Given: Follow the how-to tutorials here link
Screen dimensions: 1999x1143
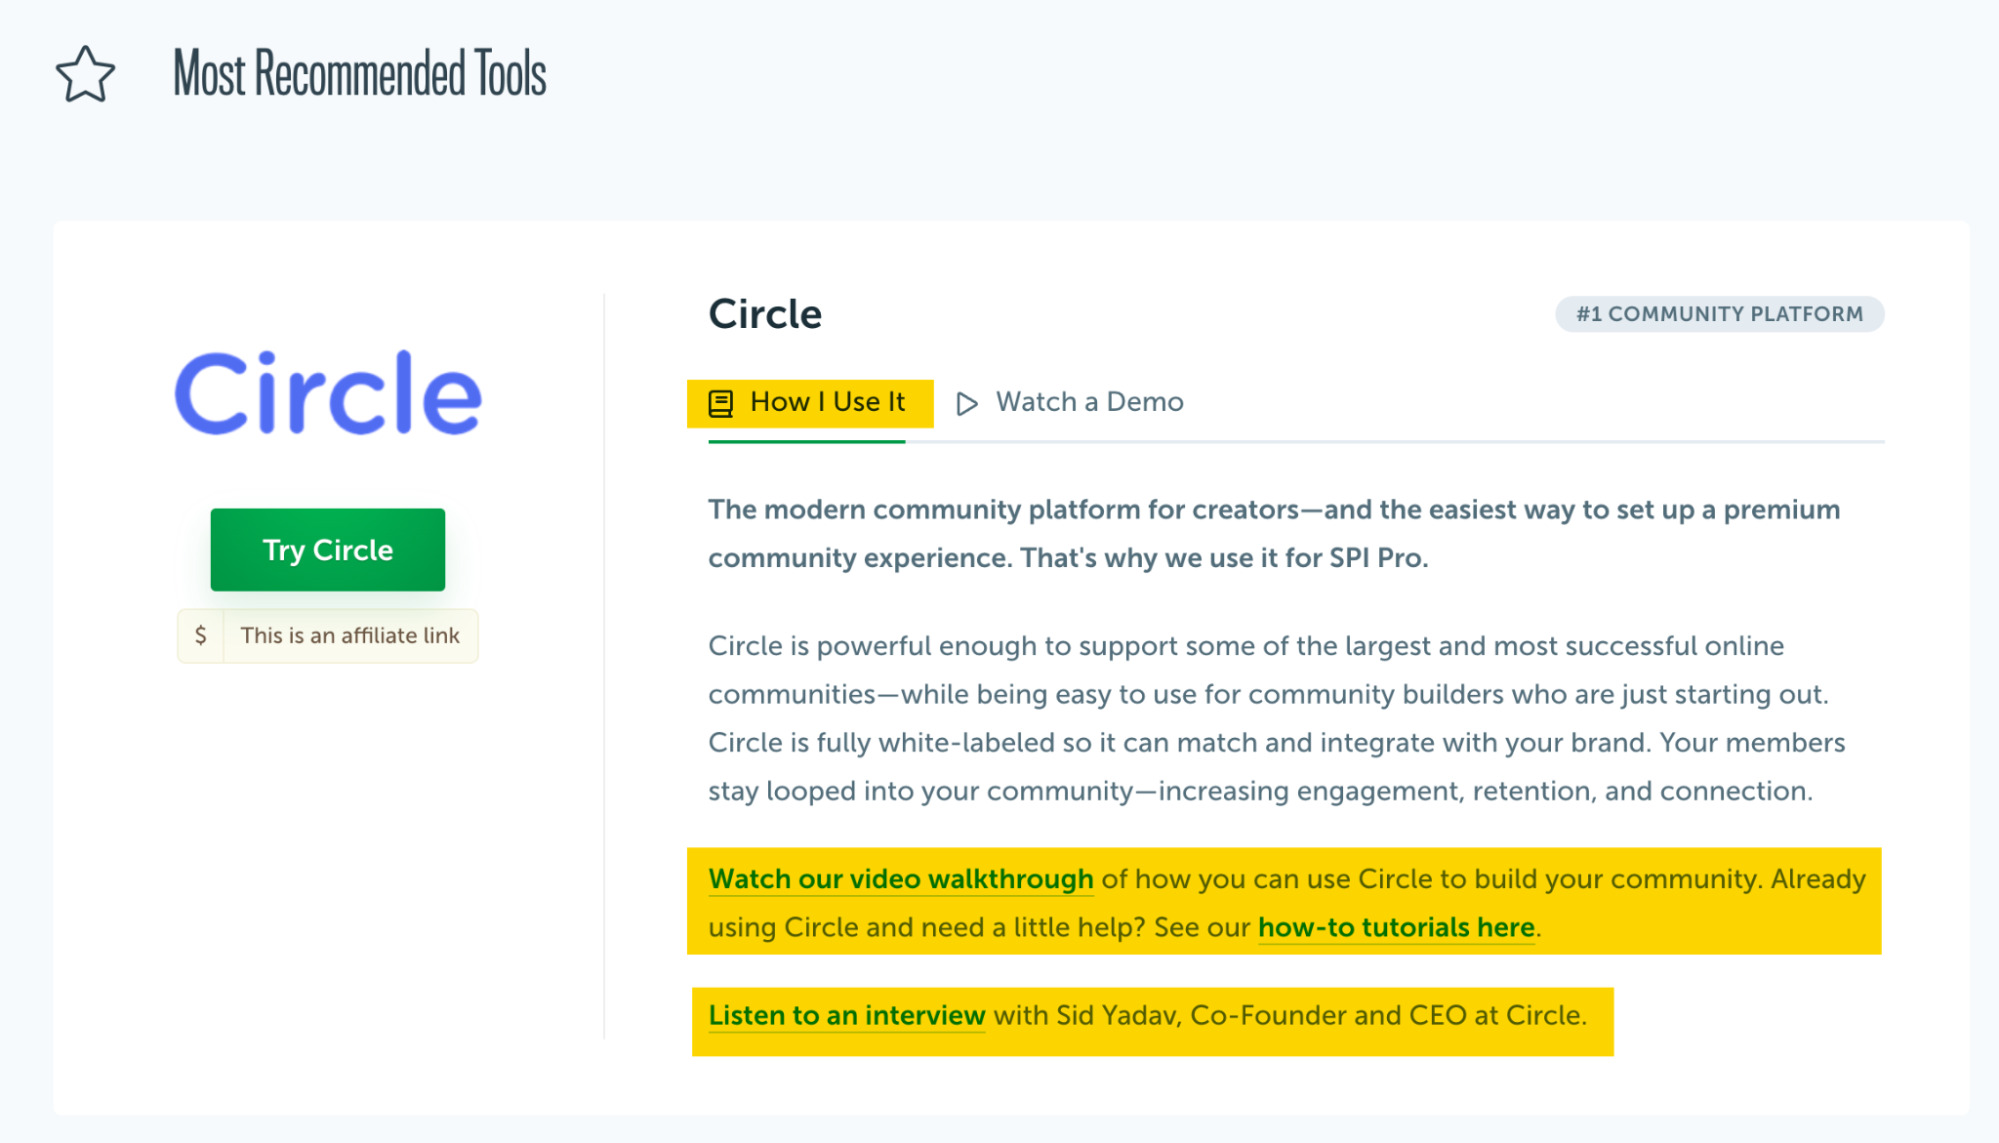Looking at the screenshot, I should click(x=1395, y=927).
